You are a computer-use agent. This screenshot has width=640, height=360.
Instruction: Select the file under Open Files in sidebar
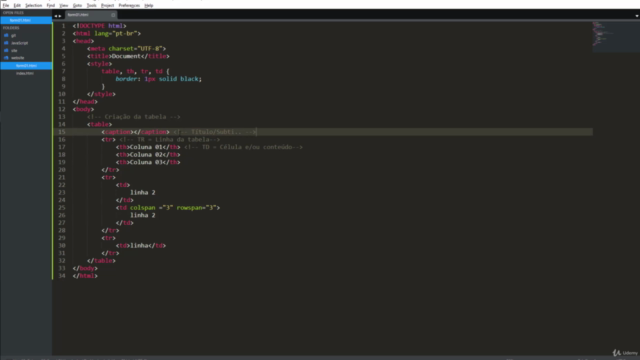tap(26, 20)
